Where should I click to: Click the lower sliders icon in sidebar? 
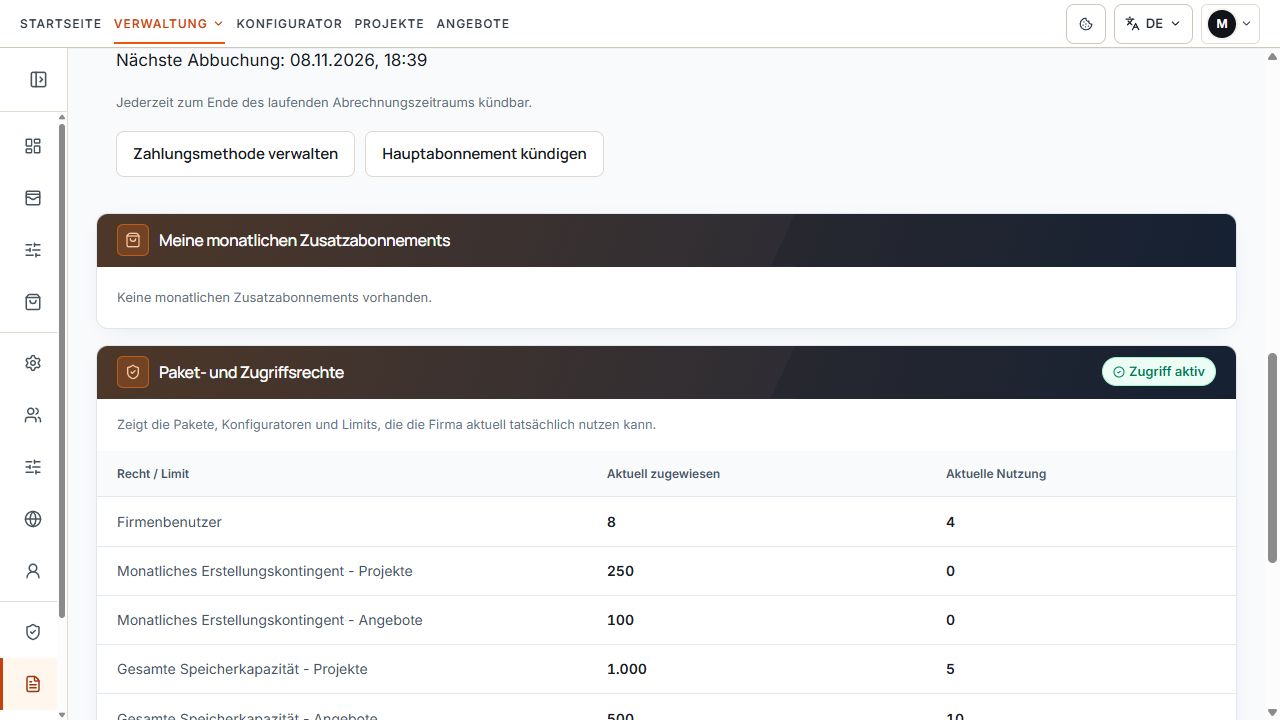click(x=33, y=467)
